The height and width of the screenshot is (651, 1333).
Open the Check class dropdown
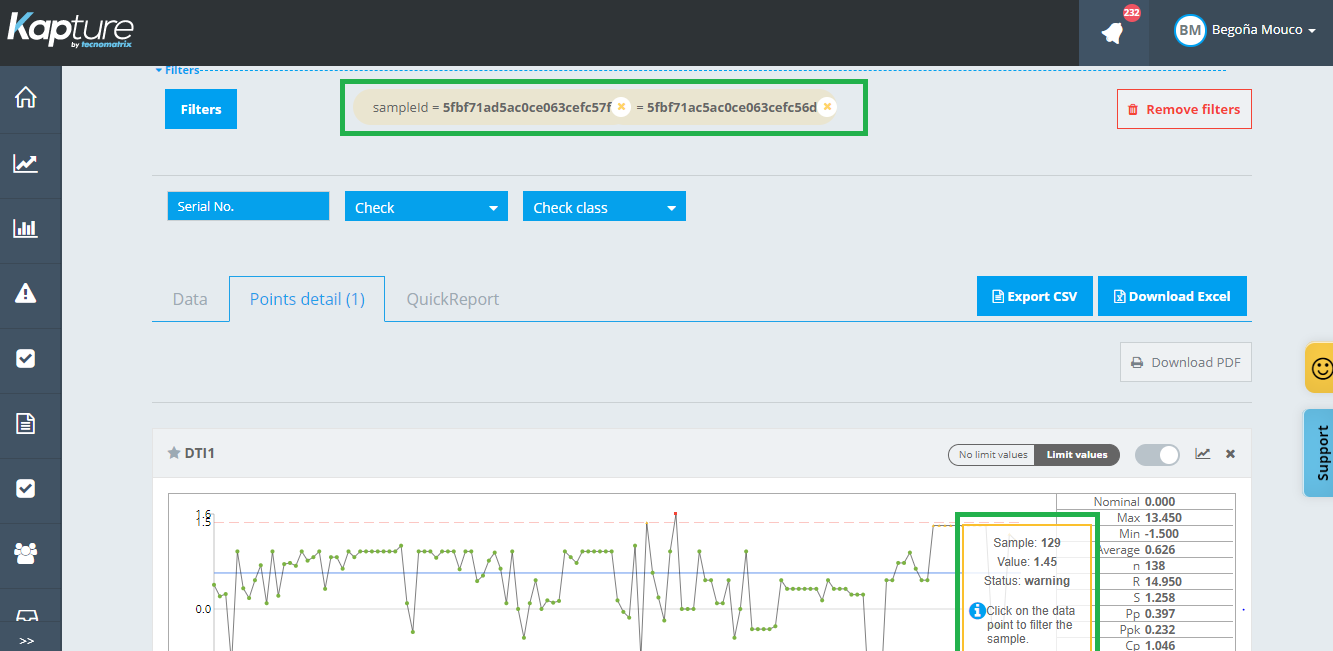[x=604, y=207]
